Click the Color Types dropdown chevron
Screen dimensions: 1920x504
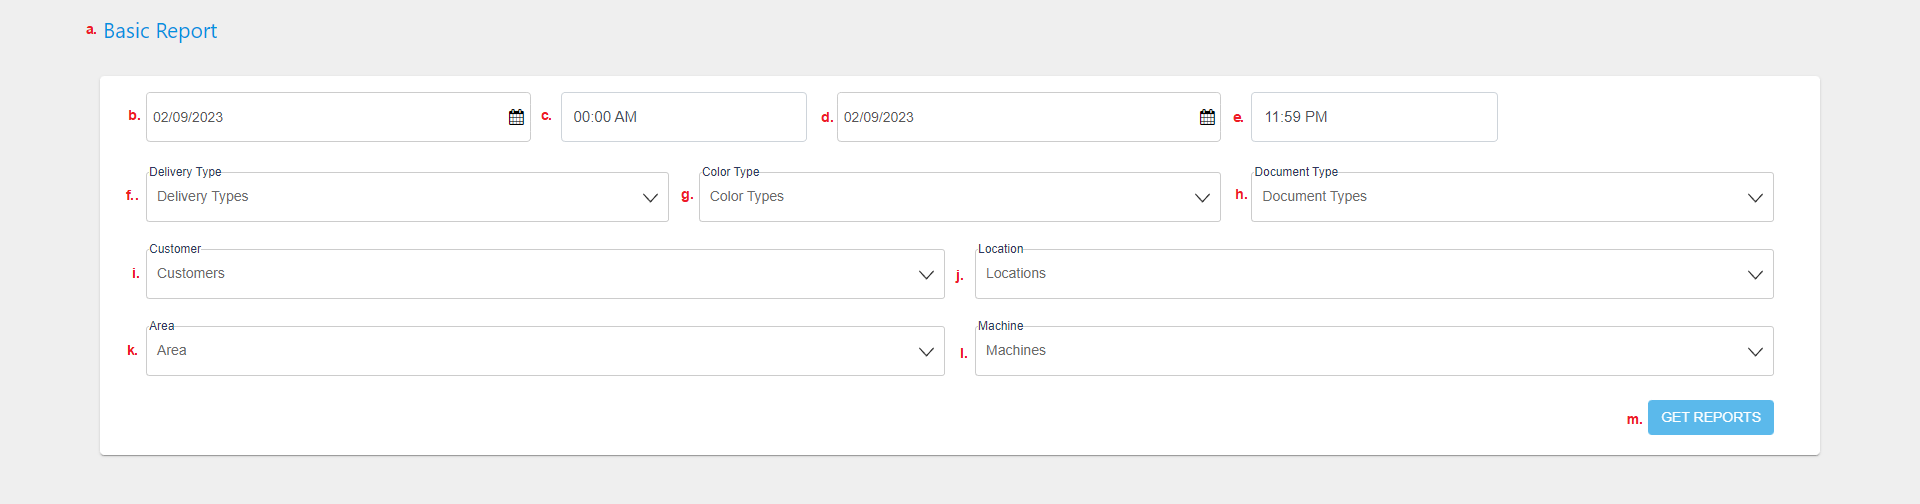click(1202, 198)
